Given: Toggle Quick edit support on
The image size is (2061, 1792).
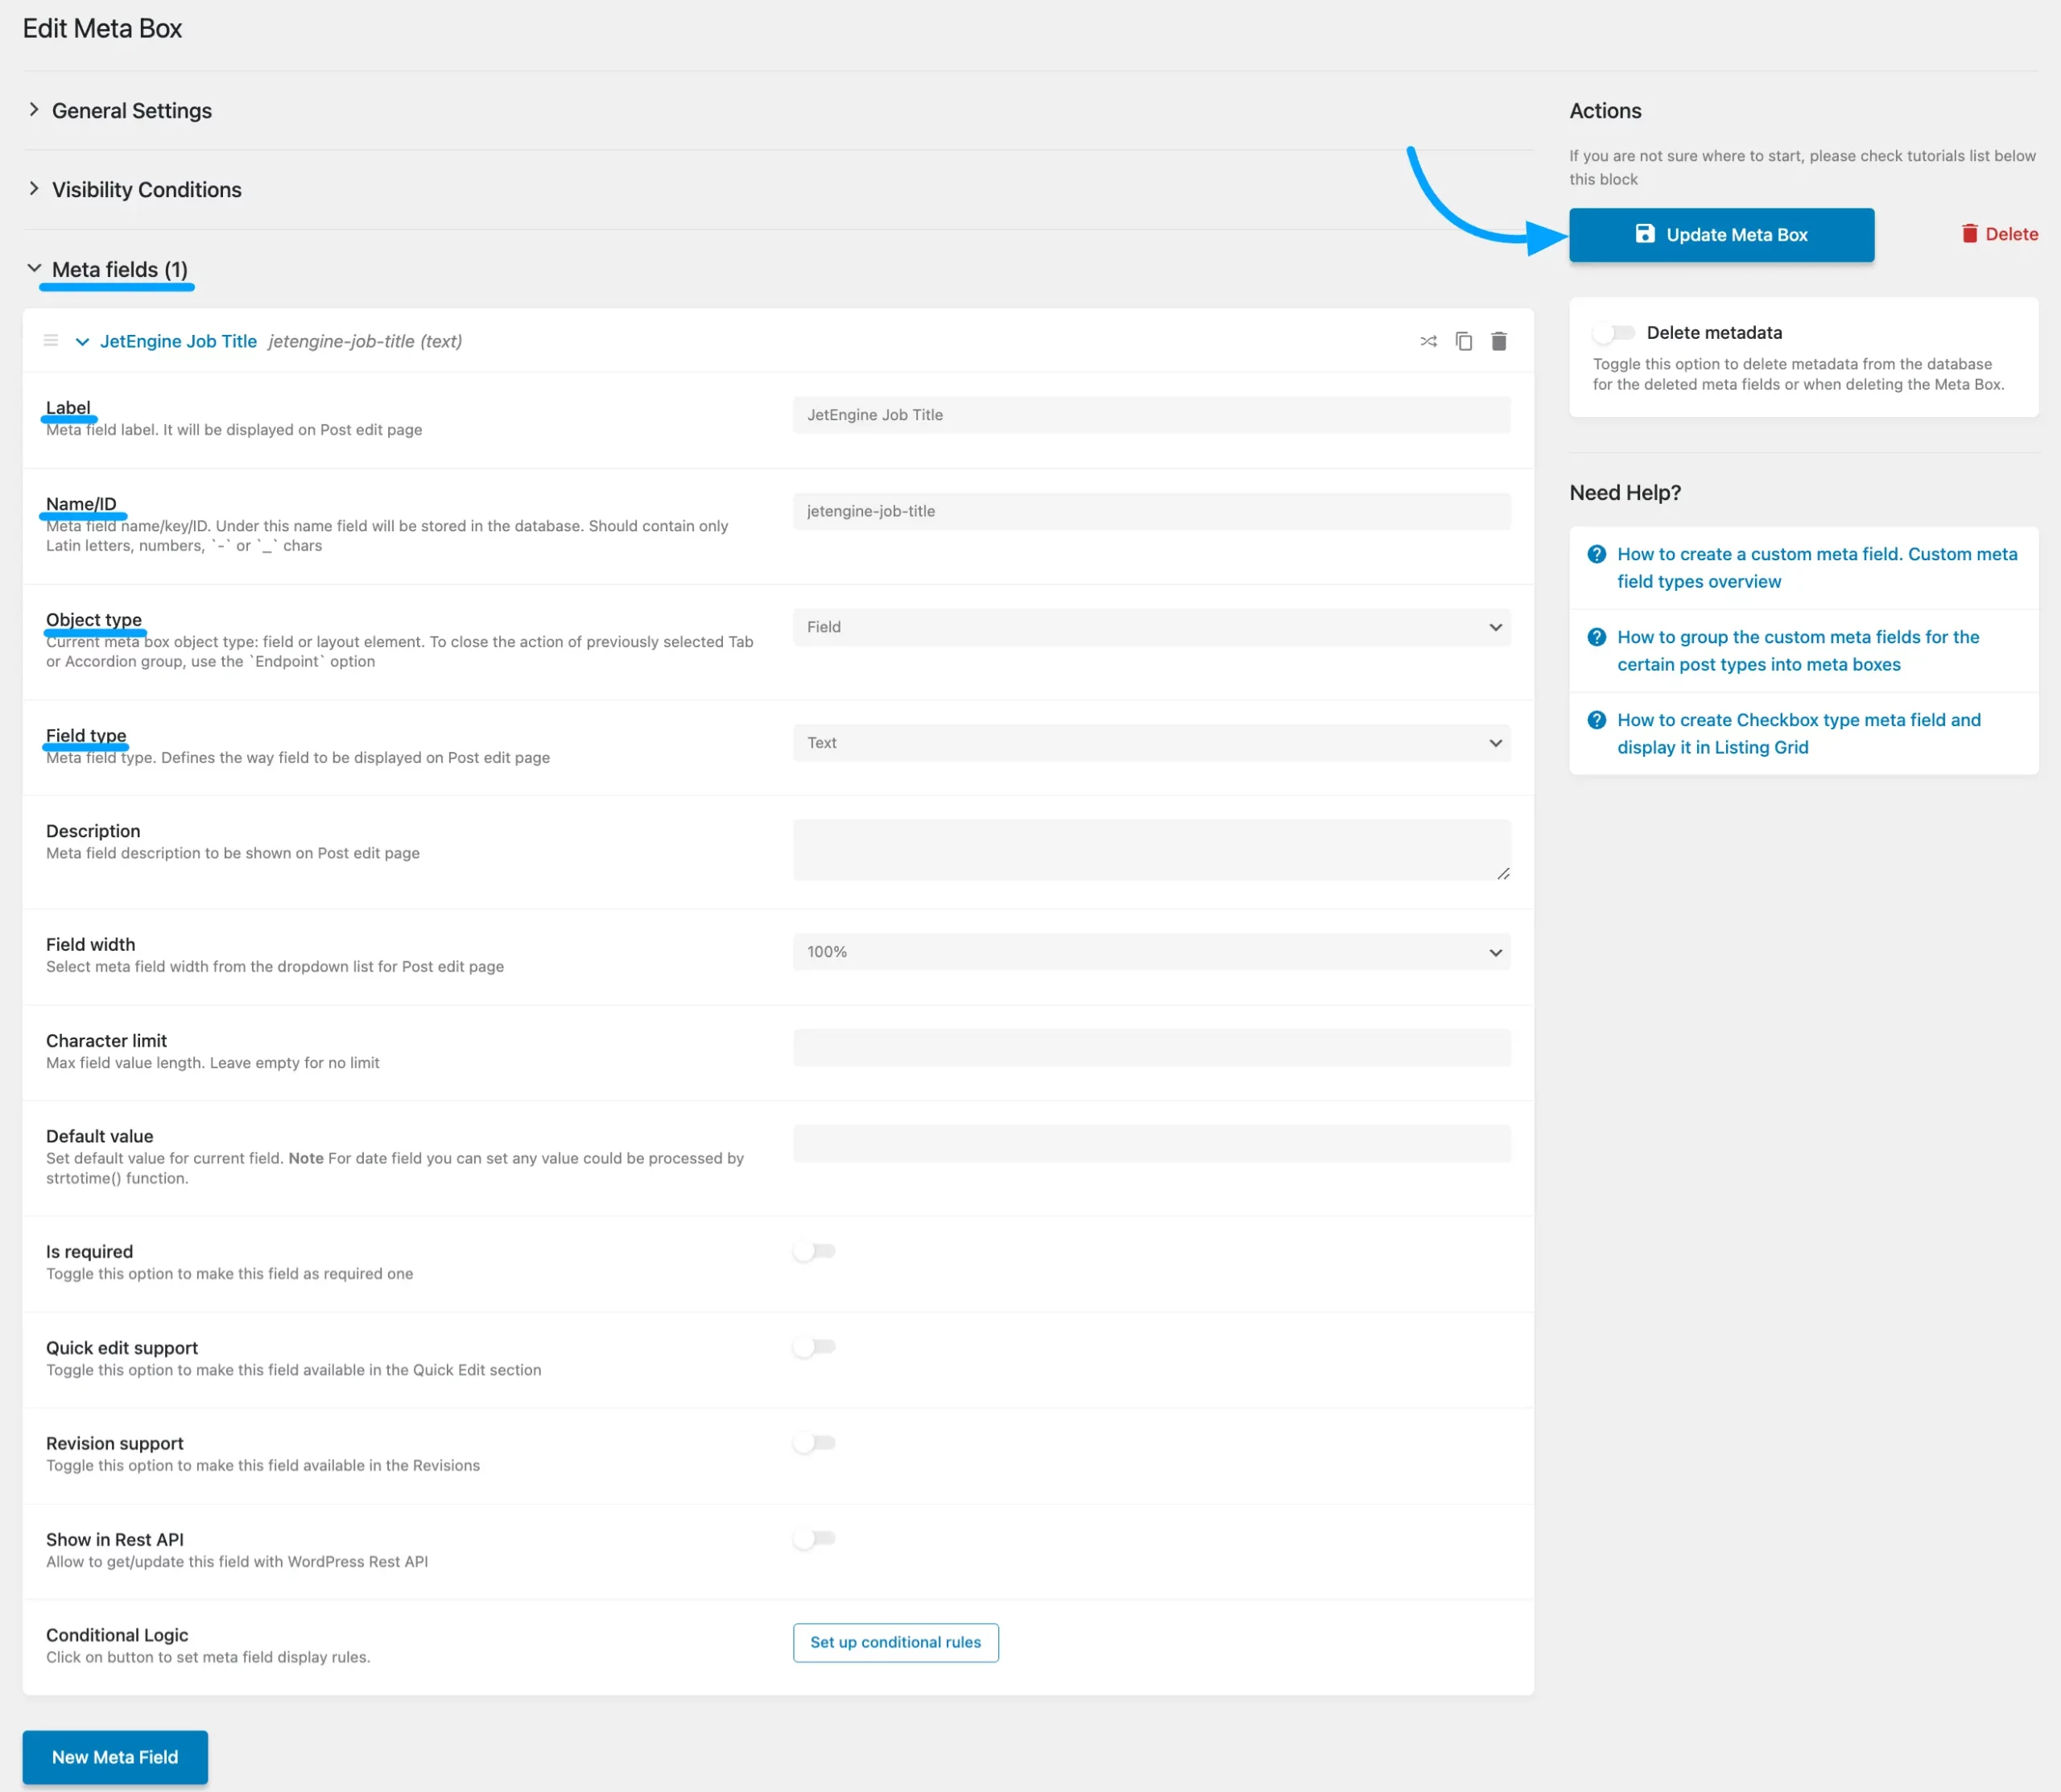Looking at the screenshot, I should tap(814, 1347).
